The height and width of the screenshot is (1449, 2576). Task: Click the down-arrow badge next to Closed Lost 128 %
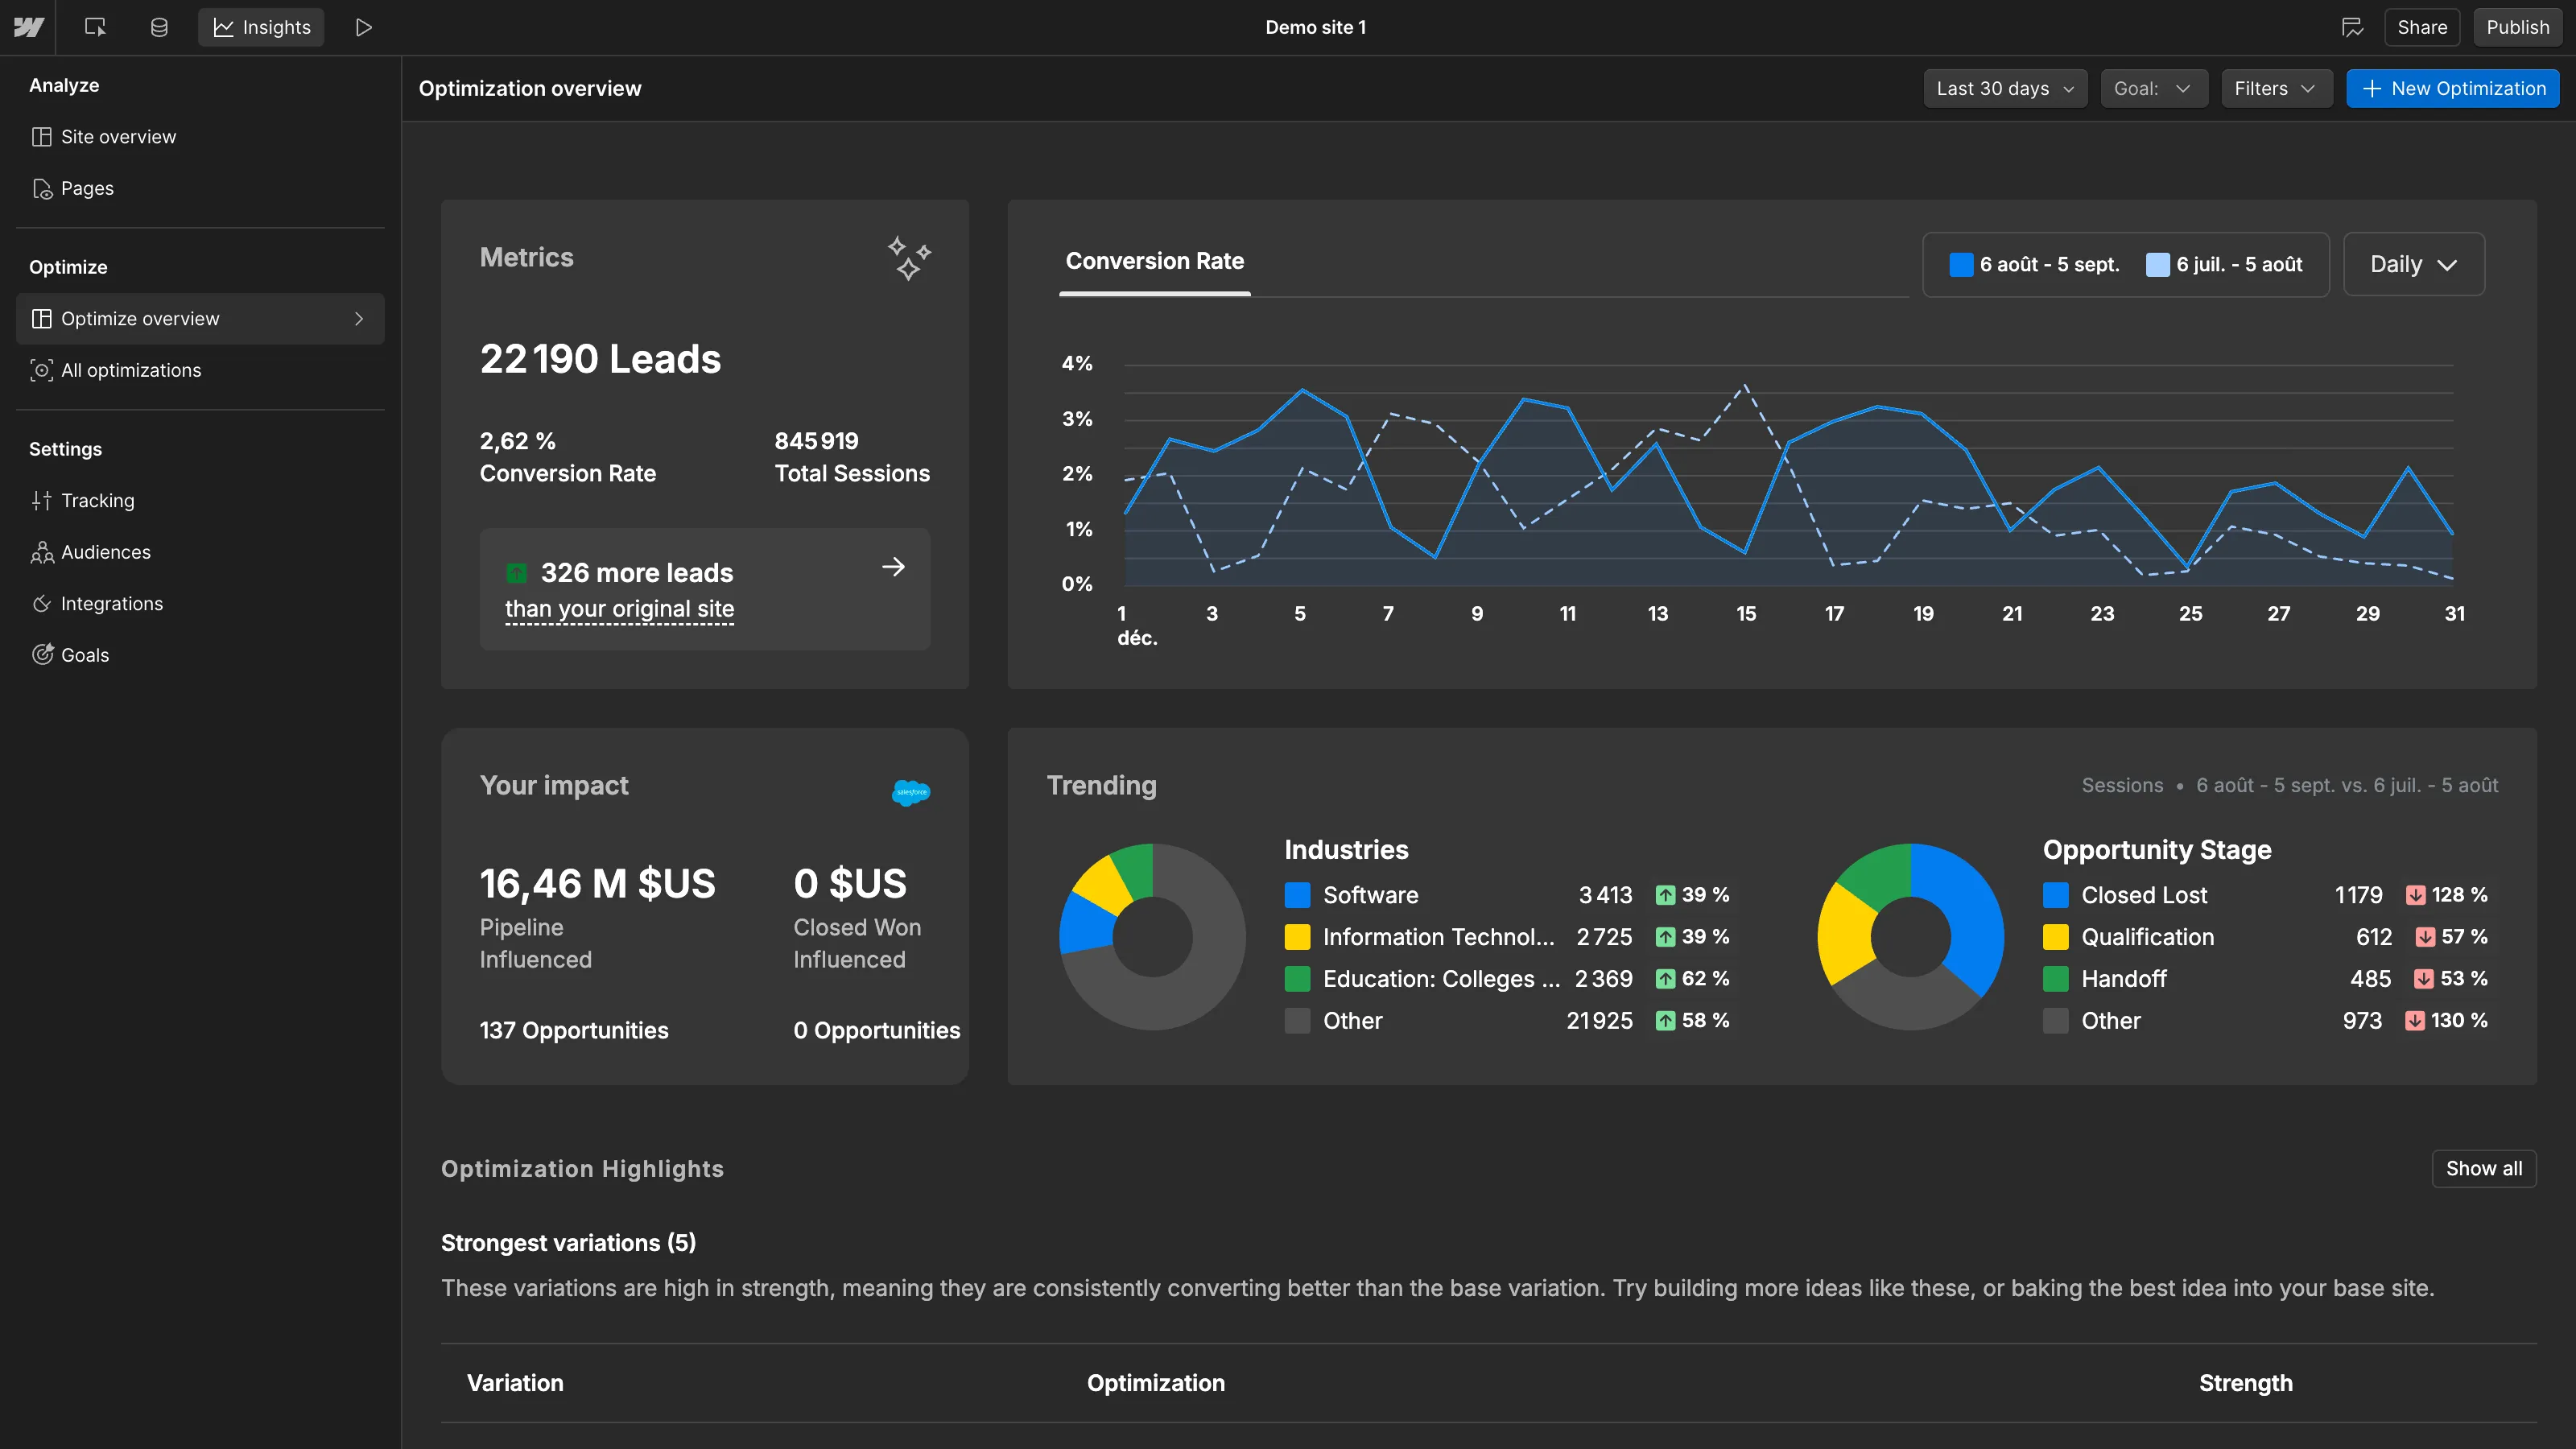tap(2415, 895)
